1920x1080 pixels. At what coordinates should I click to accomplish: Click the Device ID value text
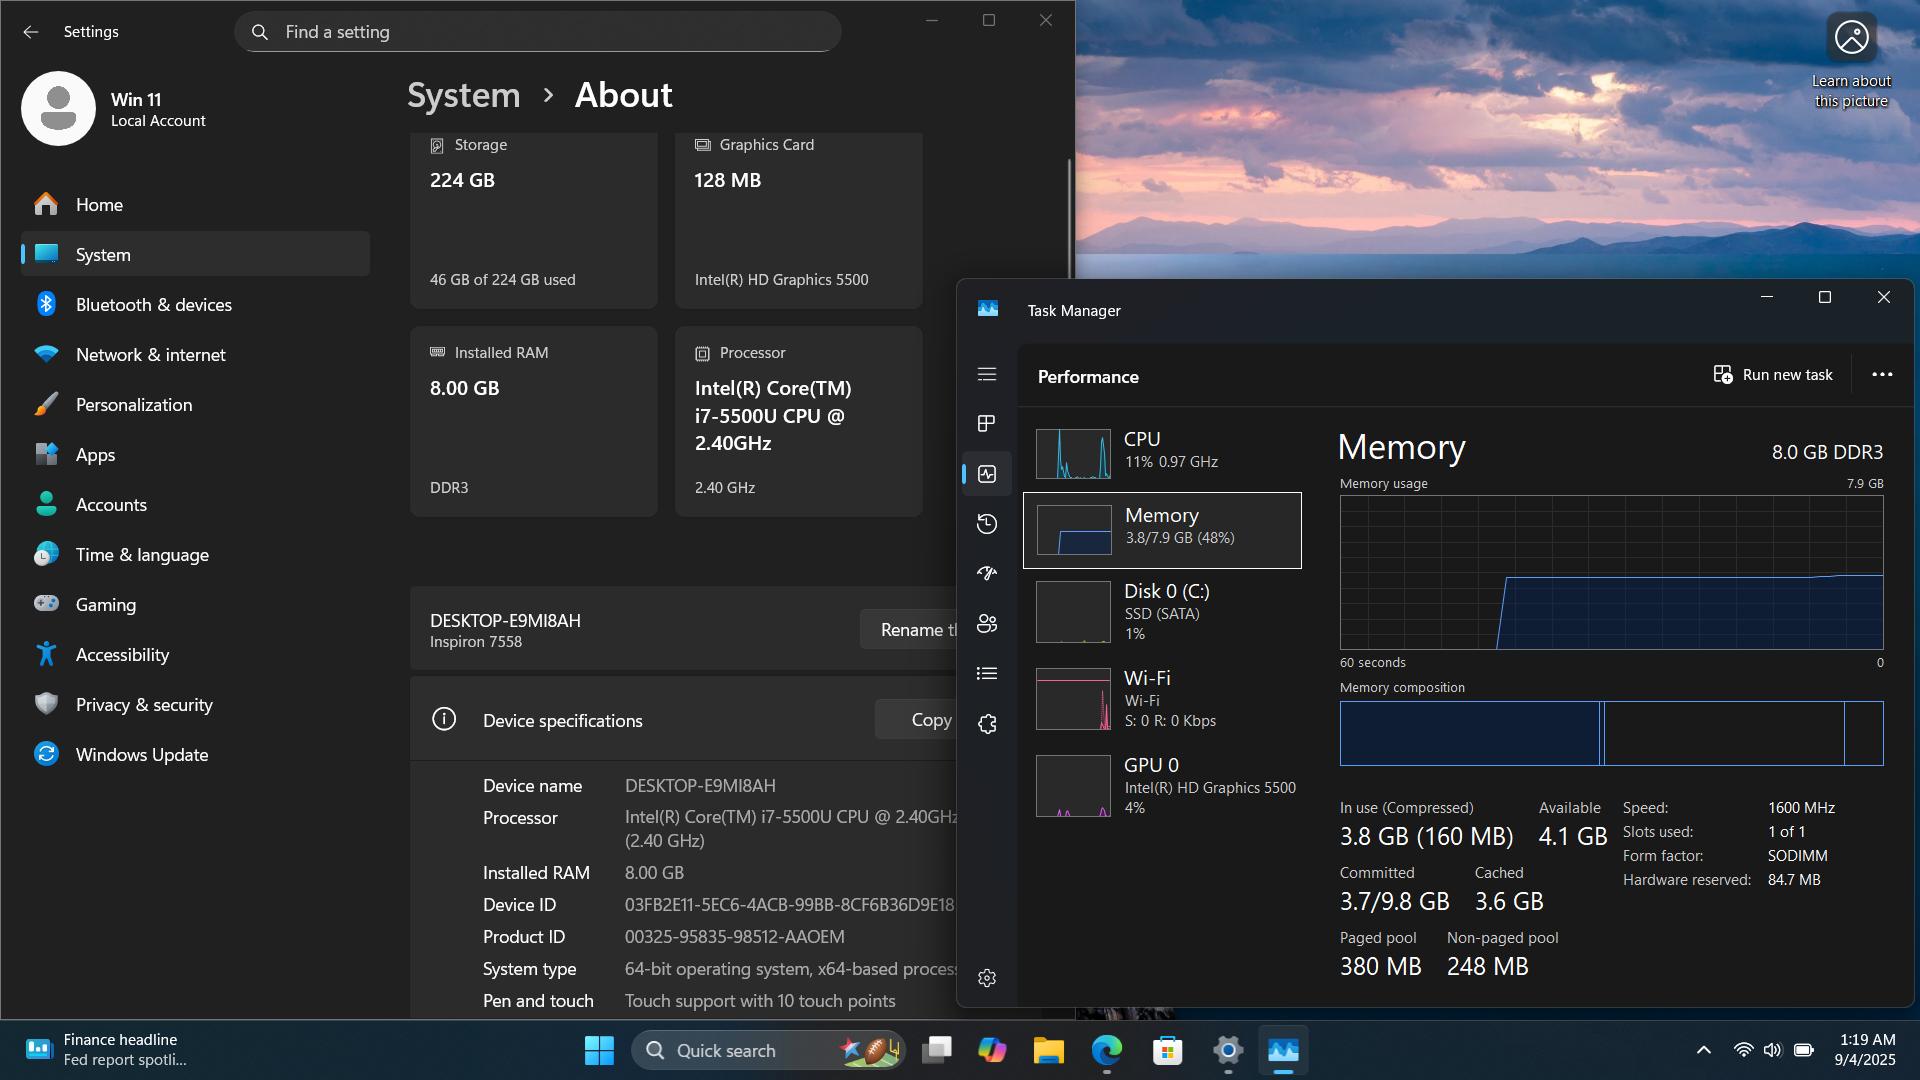[790, 905]
